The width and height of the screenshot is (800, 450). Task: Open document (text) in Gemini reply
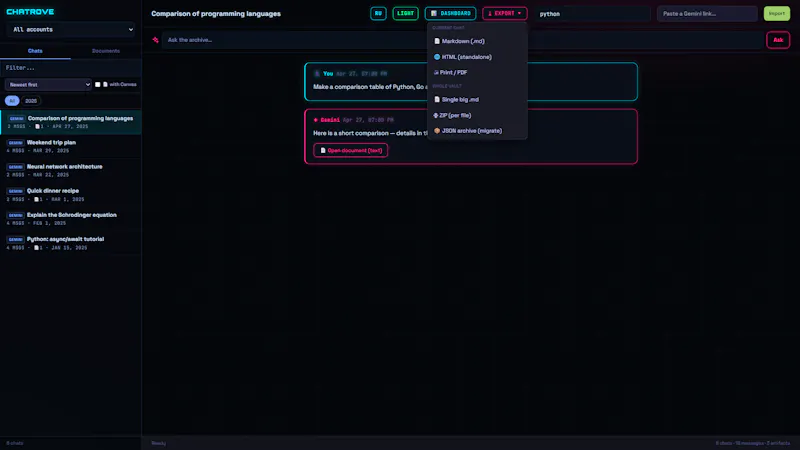click(351, 151)
